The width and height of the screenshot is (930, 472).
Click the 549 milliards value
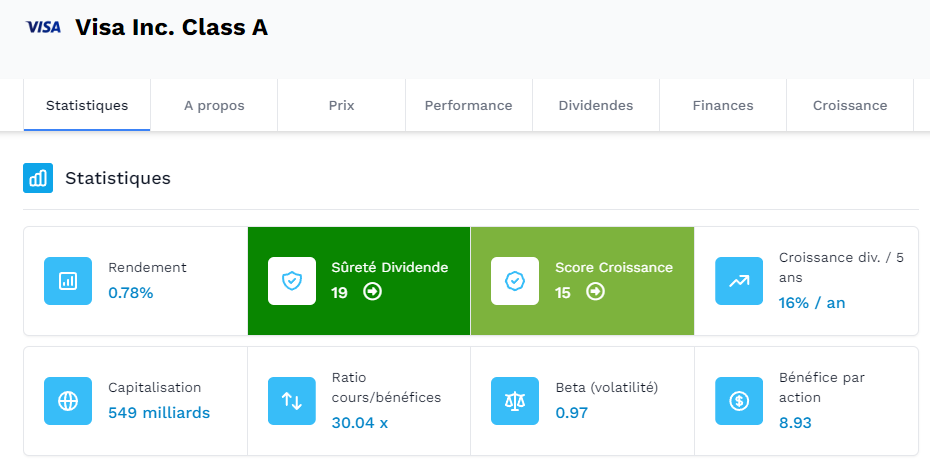tap(159, 413)
